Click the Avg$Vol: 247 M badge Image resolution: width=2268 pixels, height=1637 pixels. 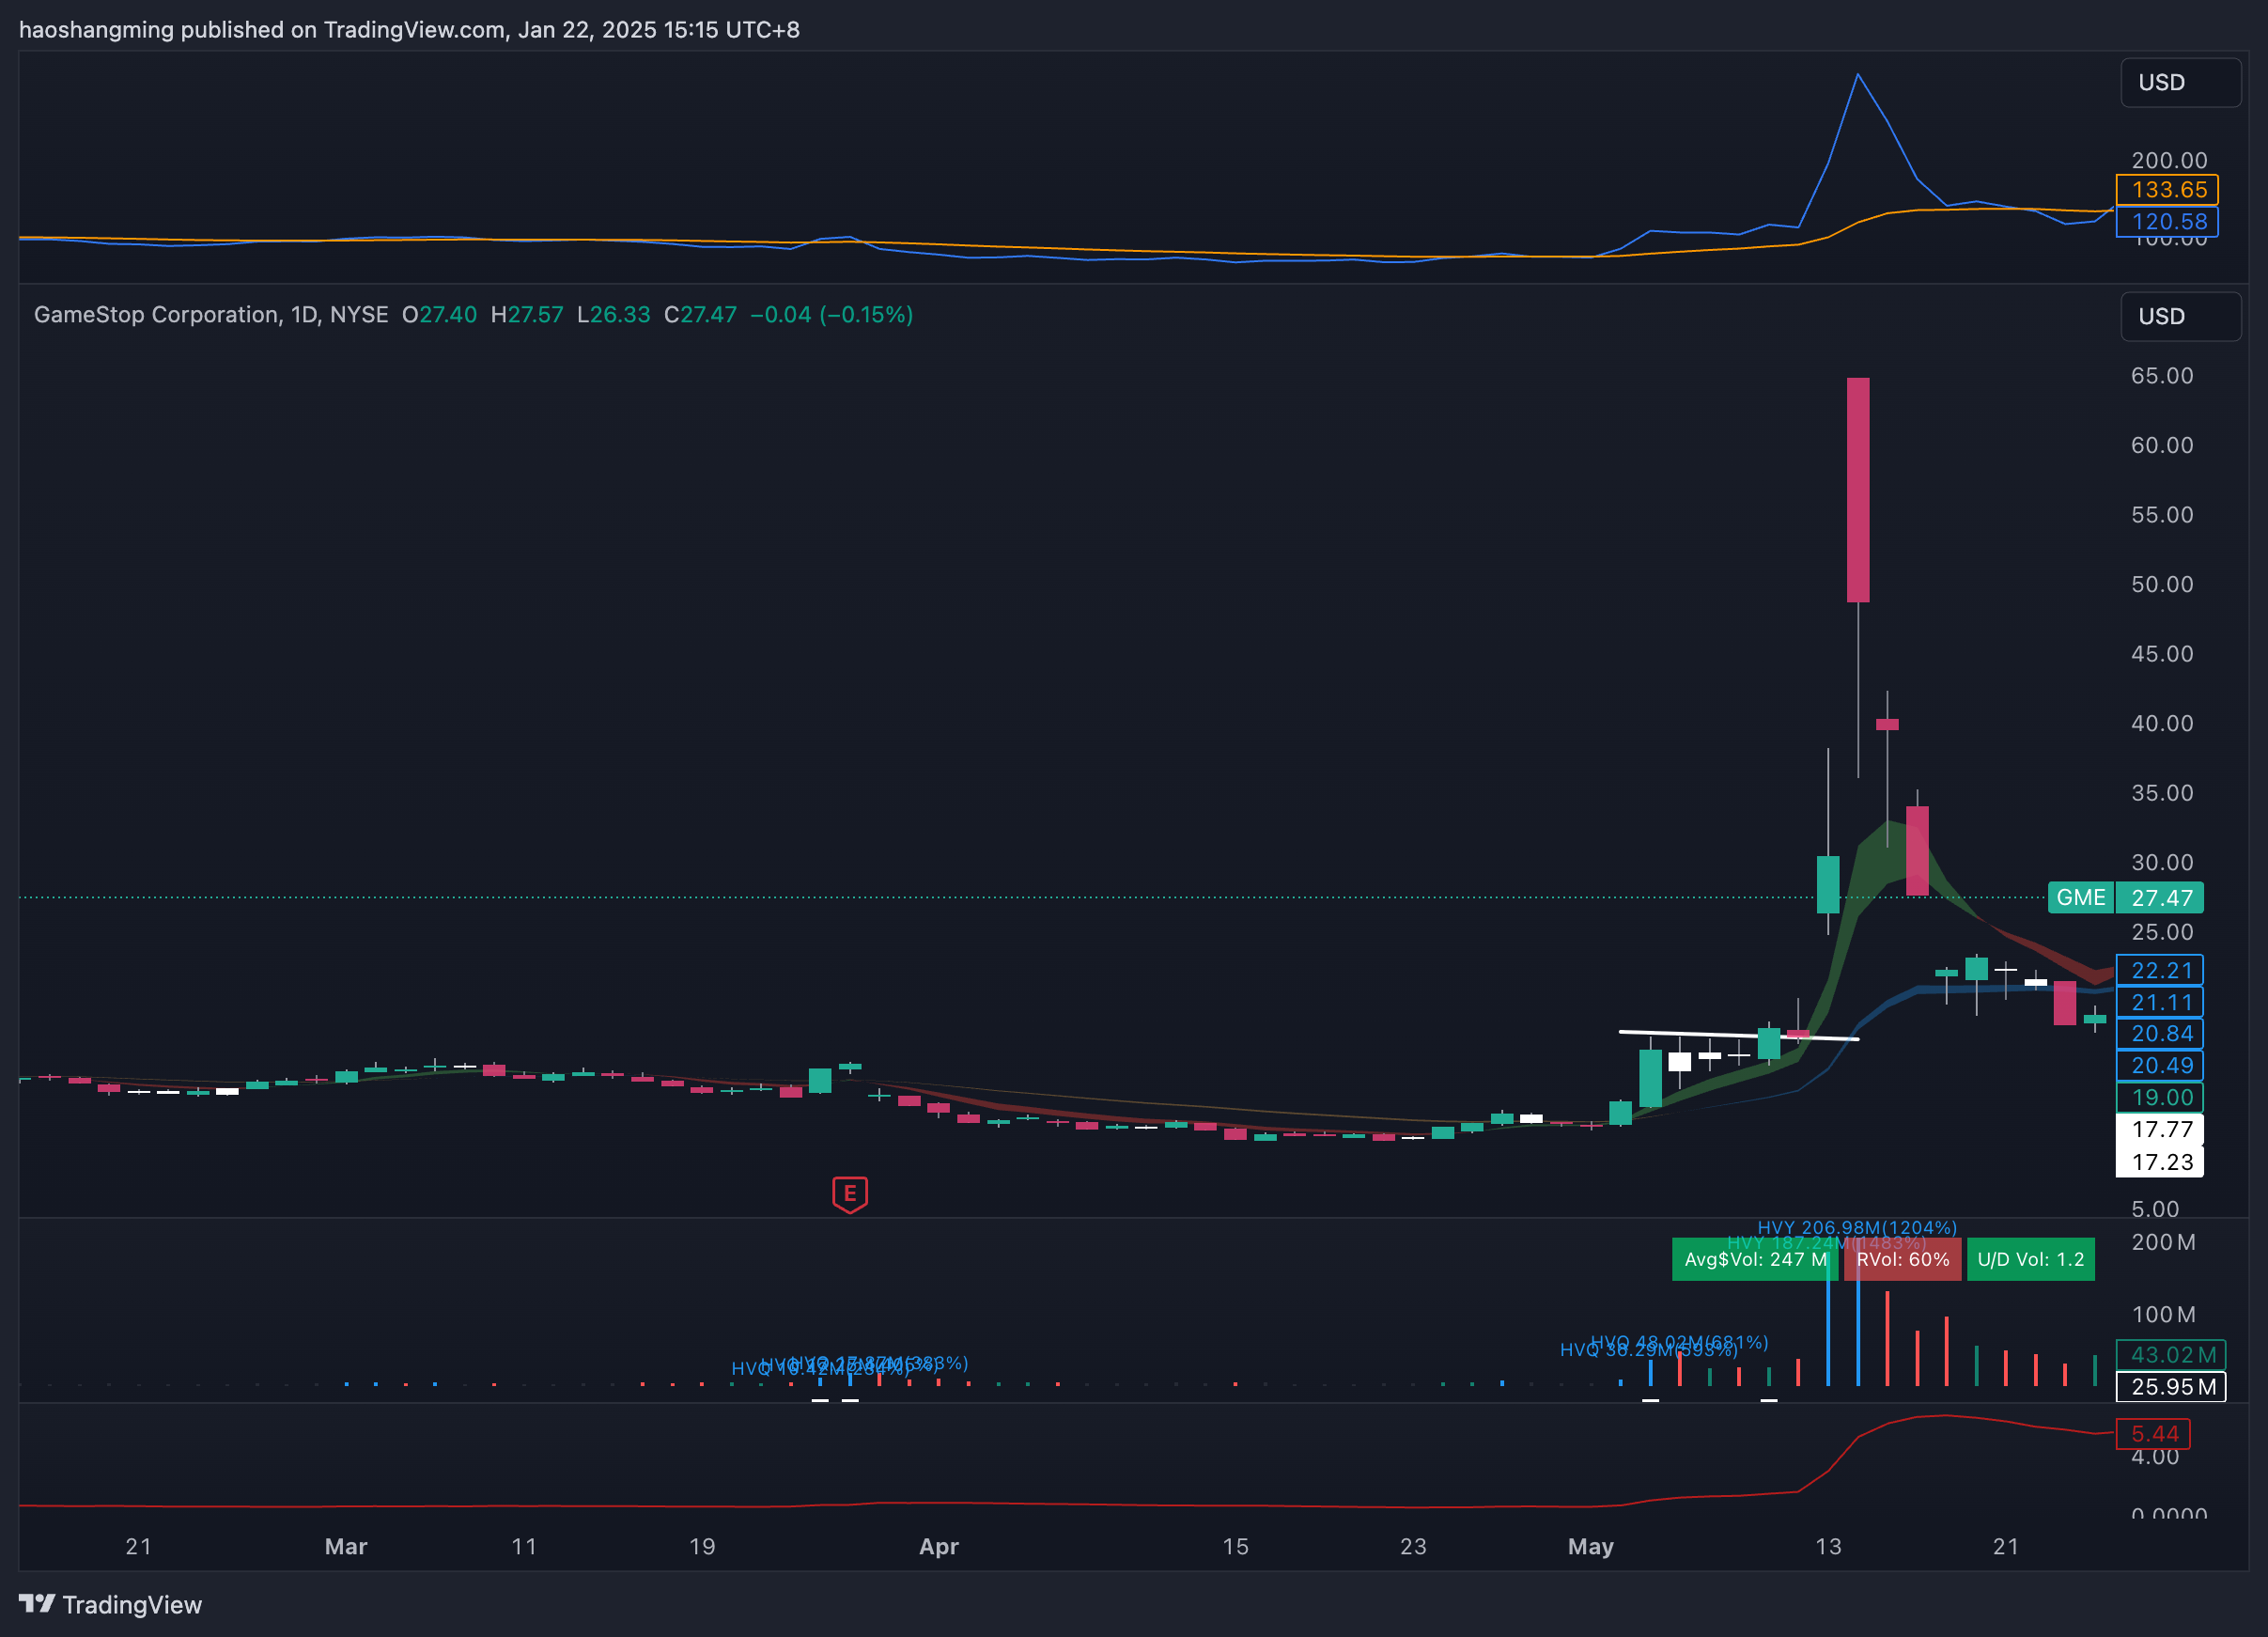(1754, 1259)
